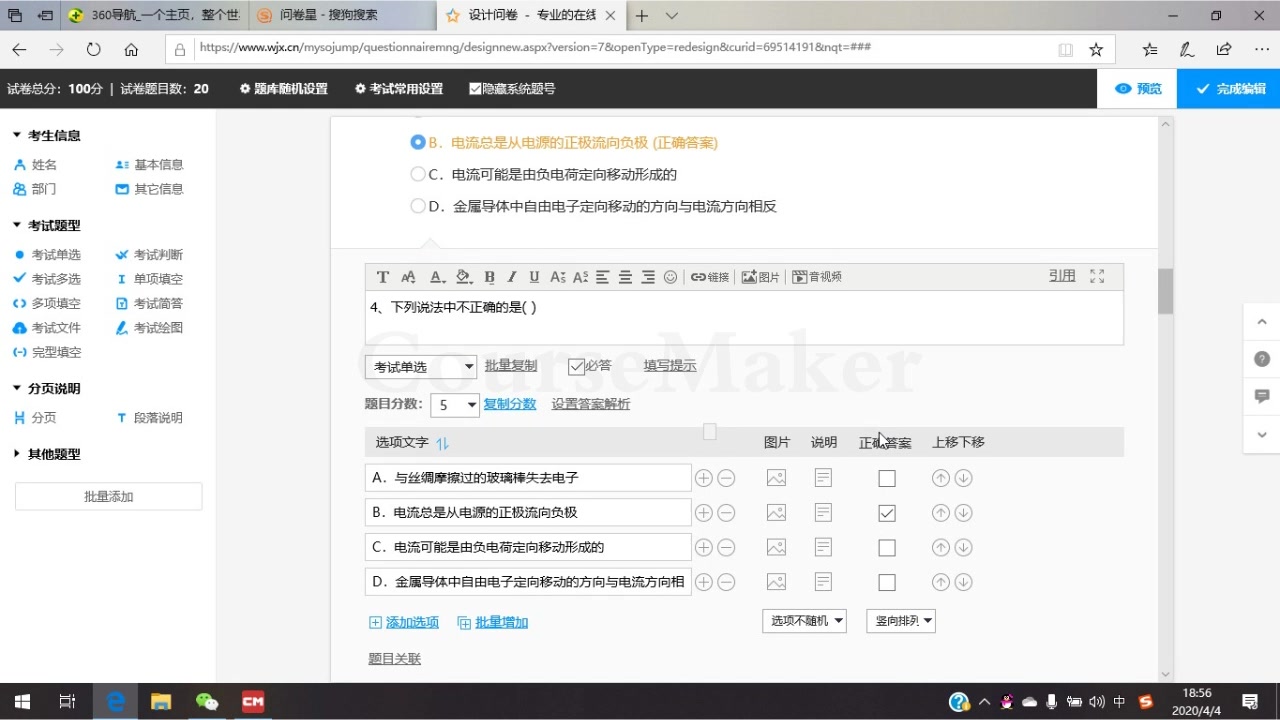Viewport: 1280px width, 720px height.
Task: Insert a hyperlink (链接)
Action: 710,277
